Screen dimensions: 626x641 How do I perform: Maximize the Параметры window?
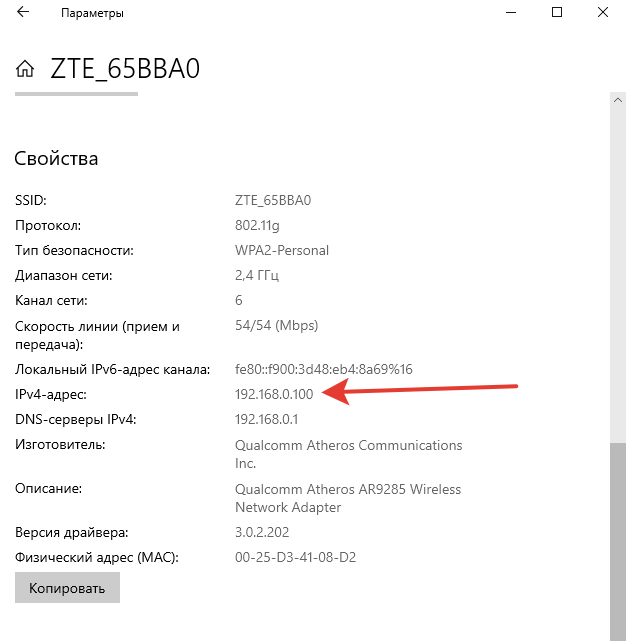[x=557, y=14]
